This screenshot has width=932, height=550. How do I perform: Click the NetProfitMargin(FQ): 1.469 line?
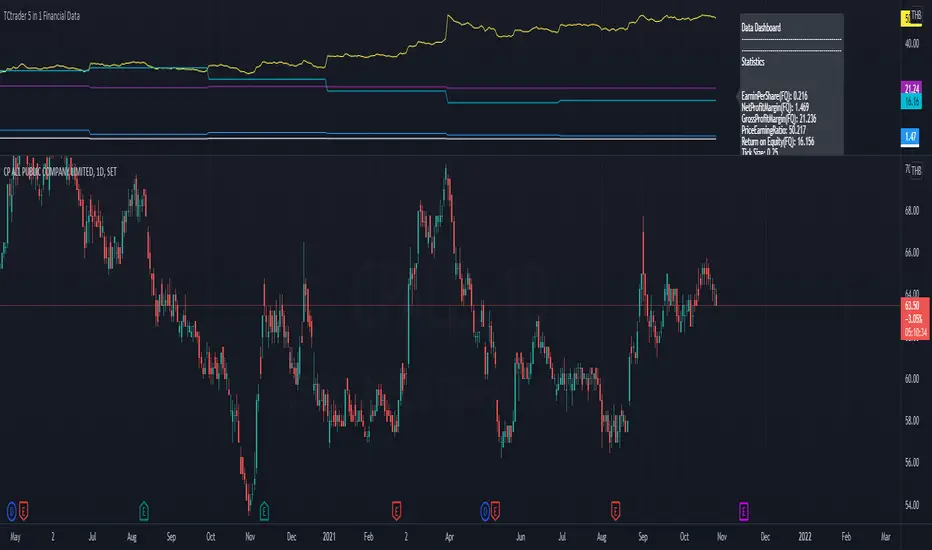(775, 107)
